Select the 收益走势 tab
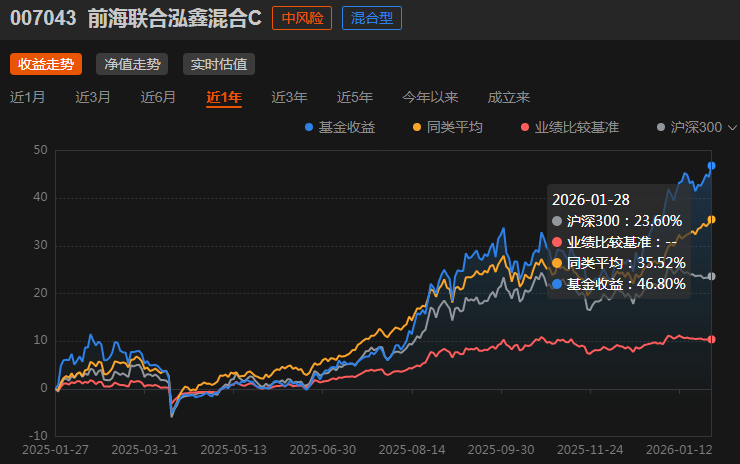 click(46, 64)
